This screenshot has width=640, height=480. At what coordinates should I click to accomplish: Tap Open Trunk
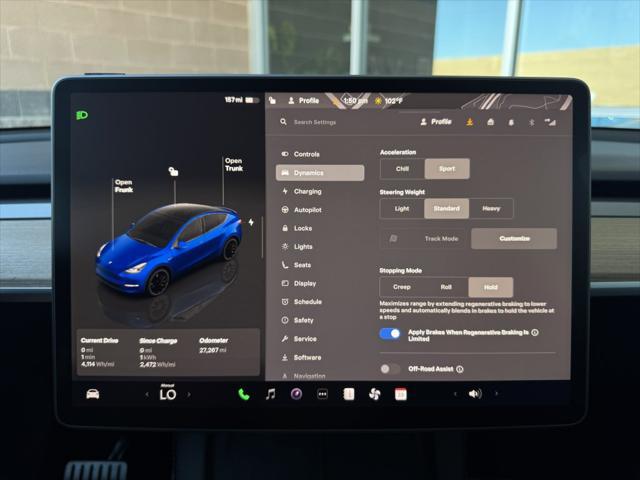pos(234,164)
